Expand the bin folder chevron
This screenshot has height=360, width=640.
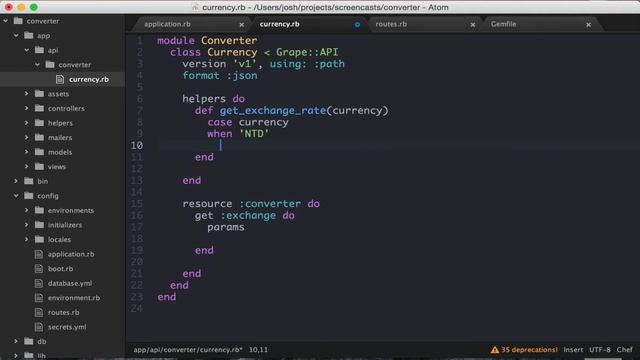(16, 181)
